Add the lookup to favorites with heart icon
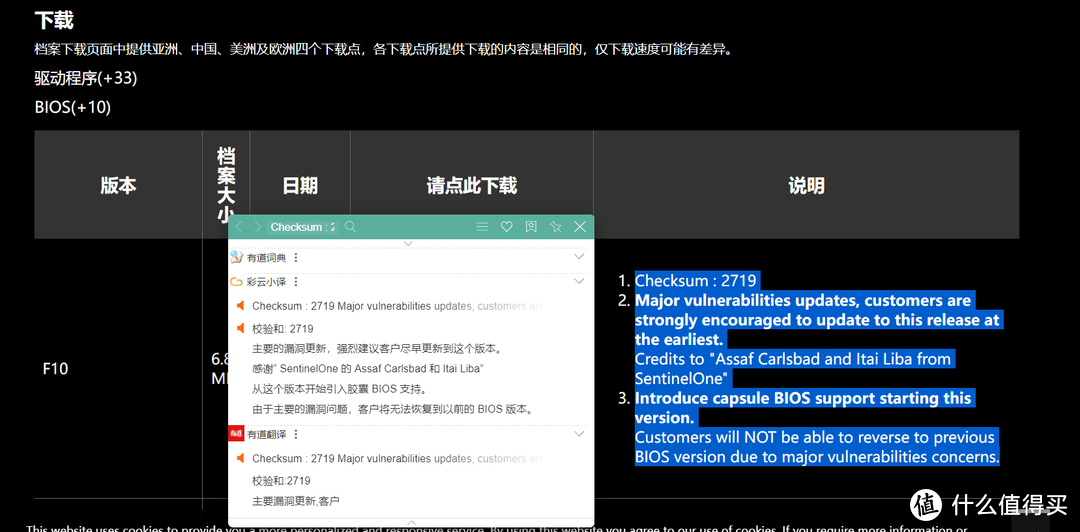1080x532 pixels. 506,227
